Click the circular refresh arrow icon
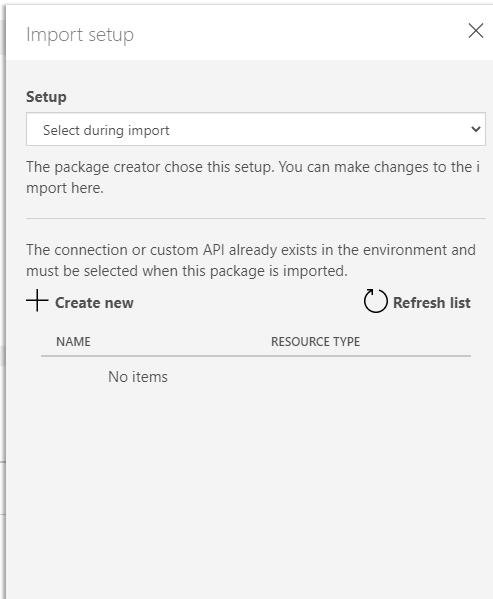This screenshot has width=493, height=599. click(x=375, y=301)
